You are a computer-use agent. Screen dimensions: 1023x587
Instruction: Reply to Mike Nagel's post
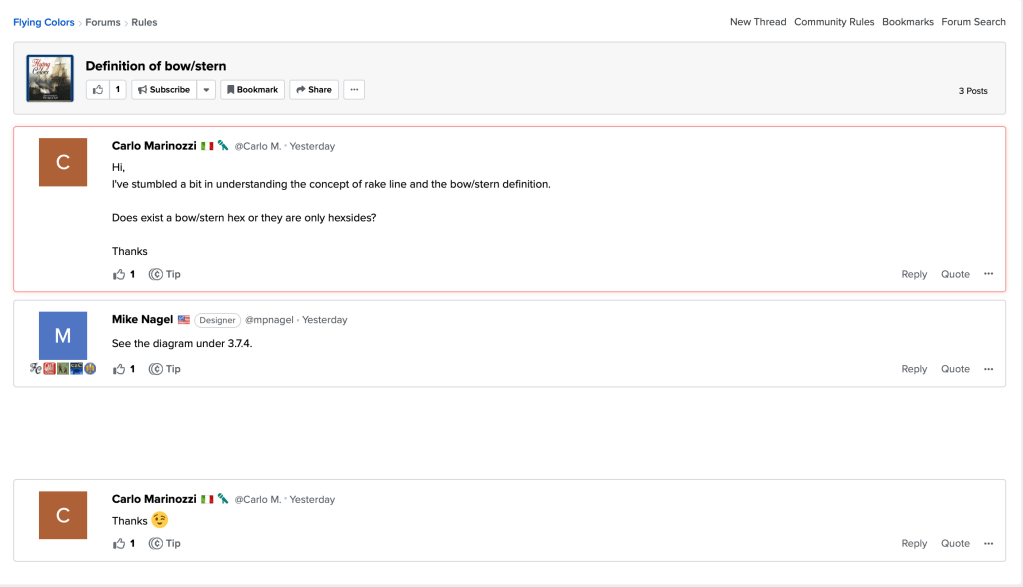click(914, 369)
